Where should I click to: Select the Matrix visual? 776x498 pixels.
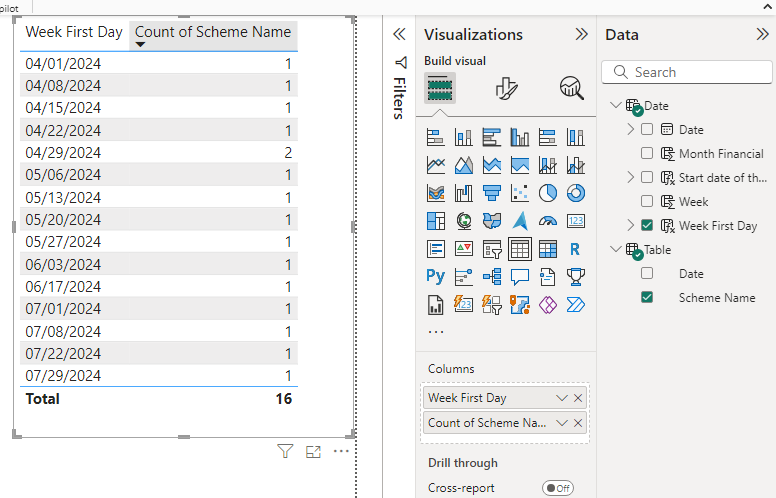tap(547, 249)
